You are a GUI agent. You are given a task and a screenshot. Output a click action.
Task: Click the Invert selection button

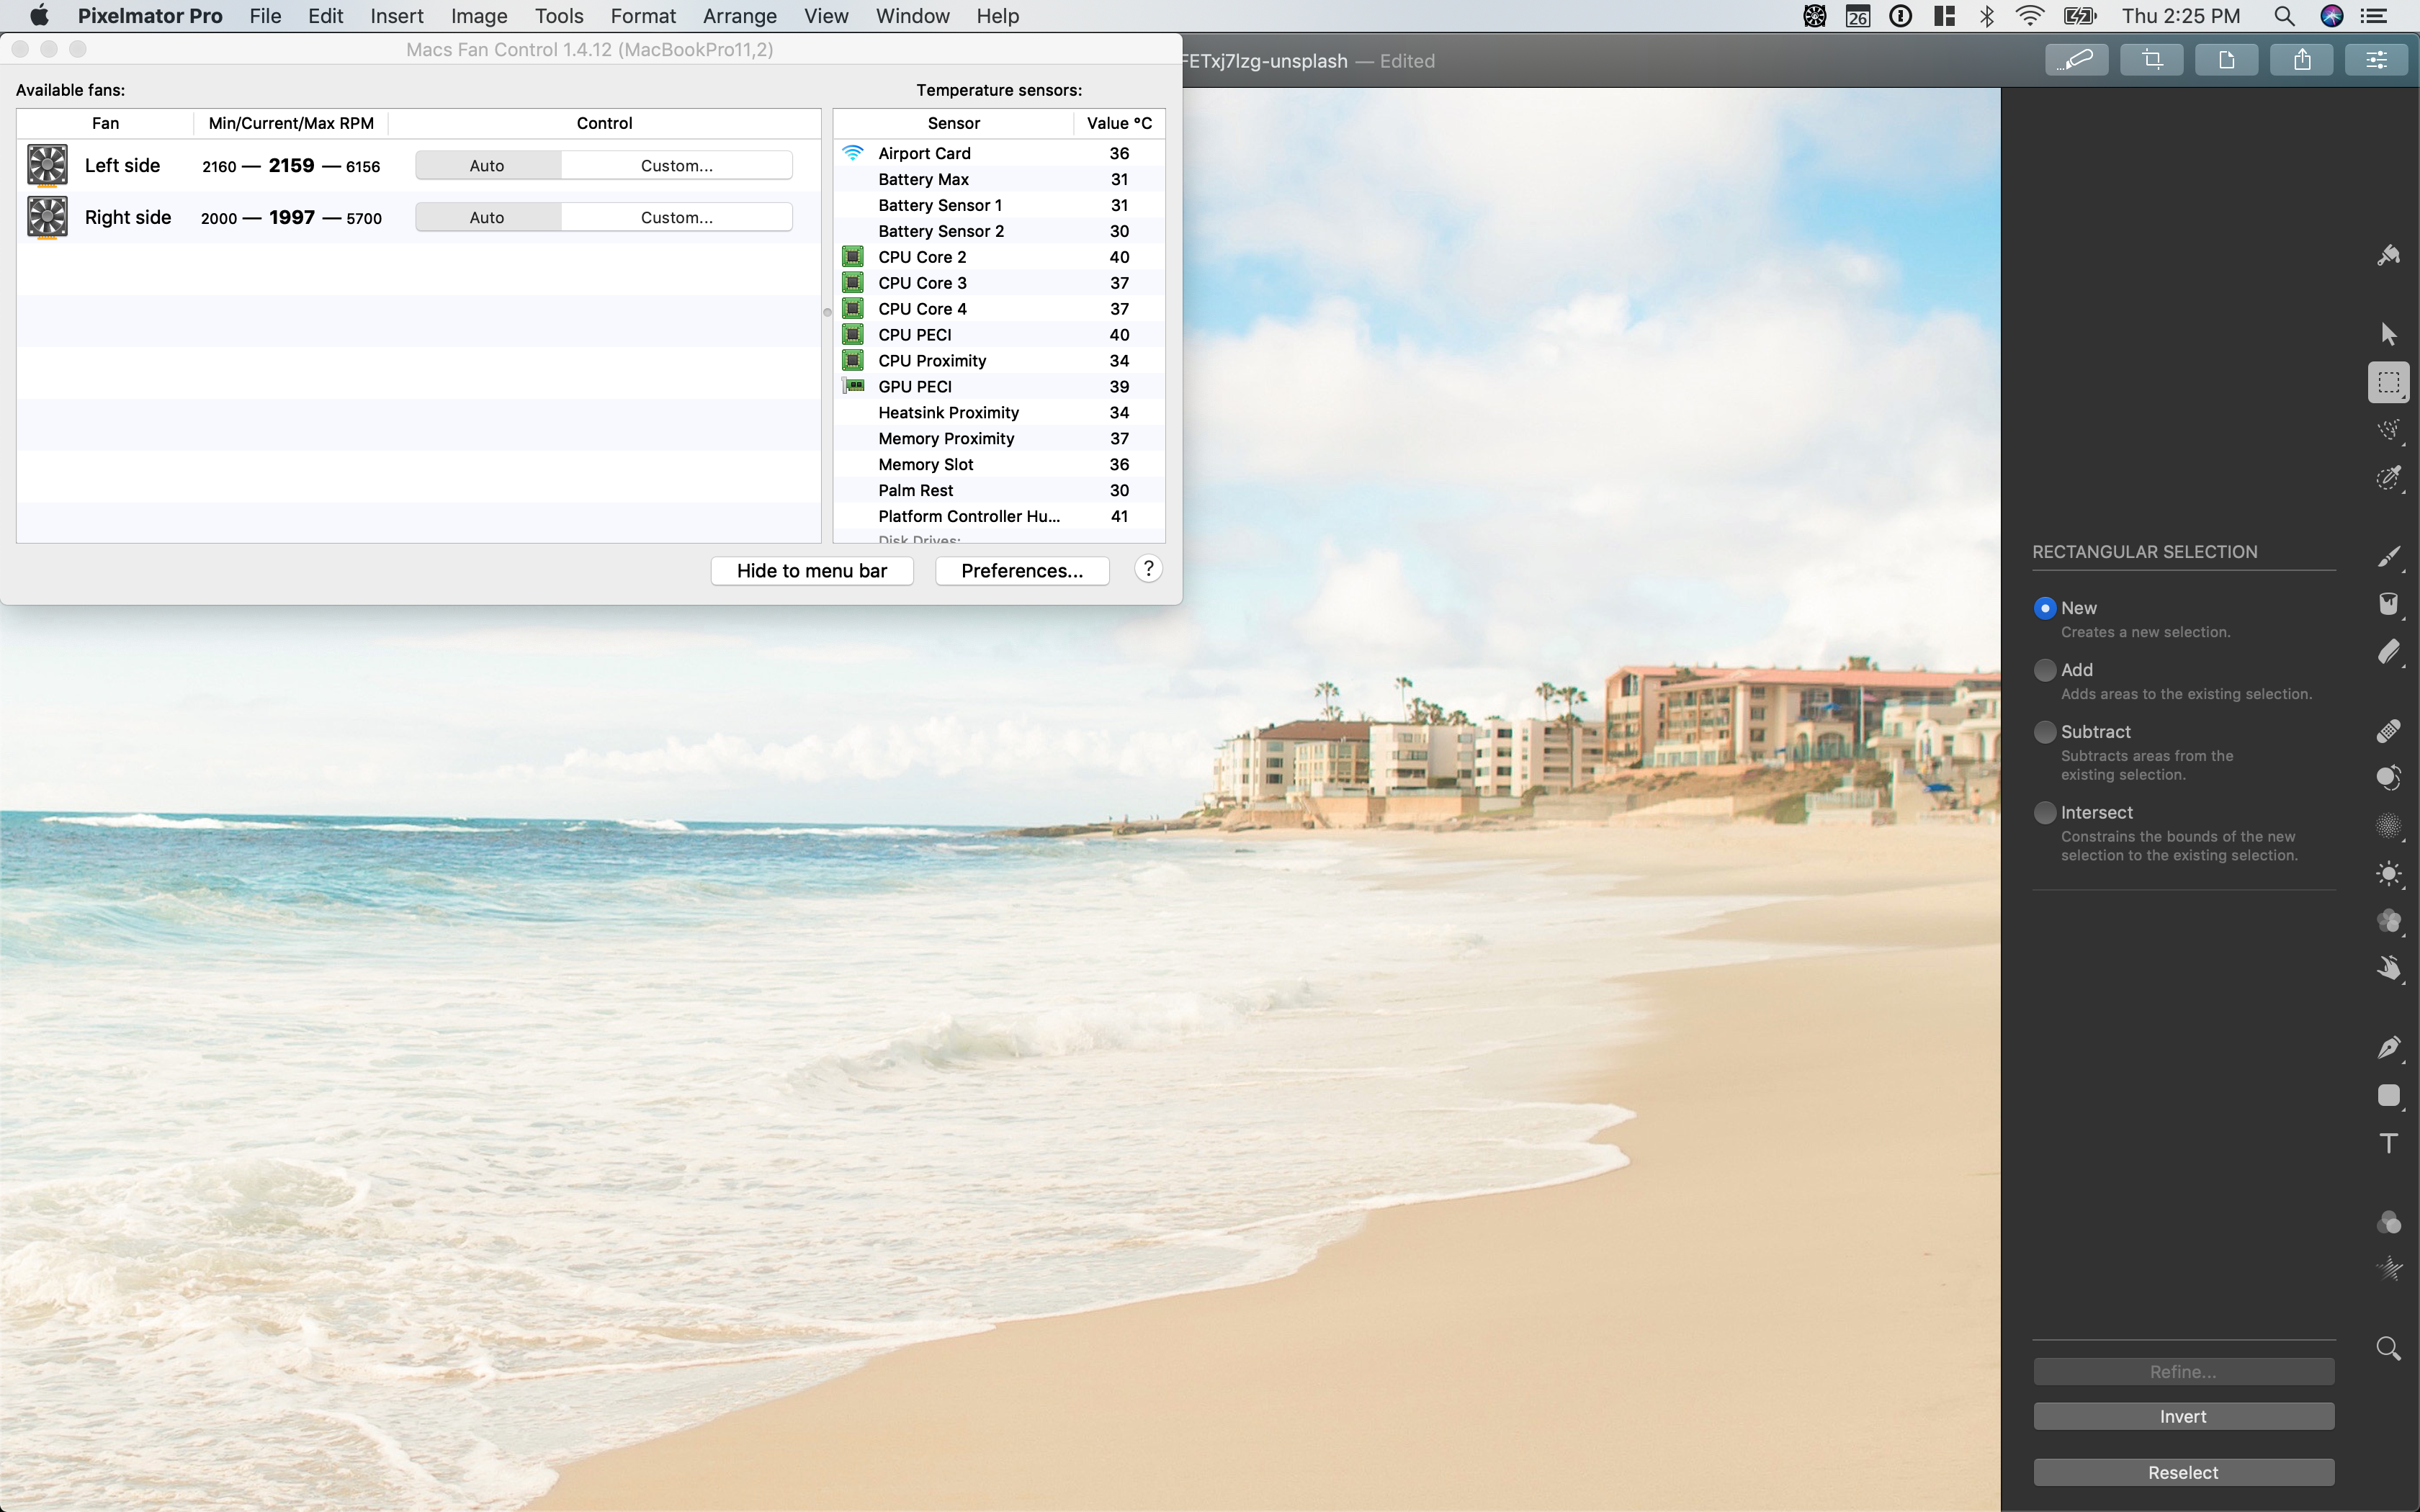[2183, 1417]
